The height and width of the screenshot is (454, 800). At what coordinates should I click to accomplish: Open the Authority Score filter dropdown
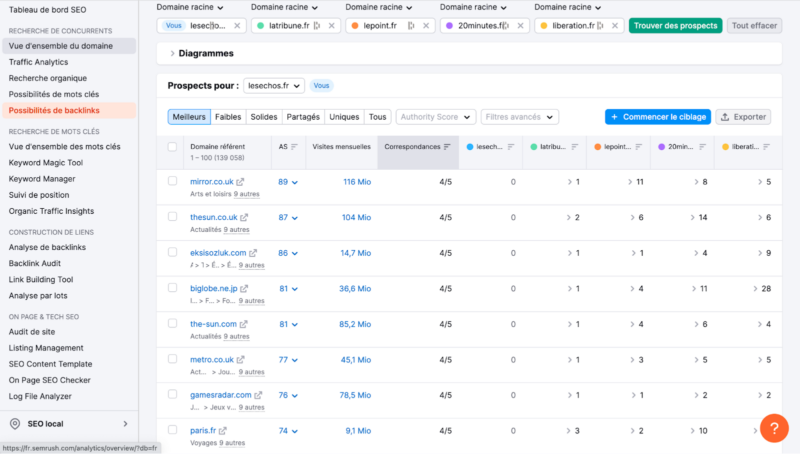(436, 117)
